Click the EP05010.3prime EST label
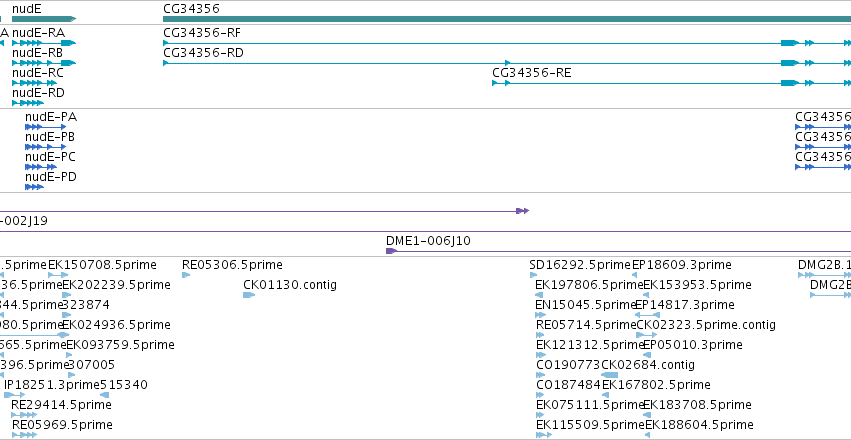Viewport: 851px width, 440px height. (x=693, y=345)
